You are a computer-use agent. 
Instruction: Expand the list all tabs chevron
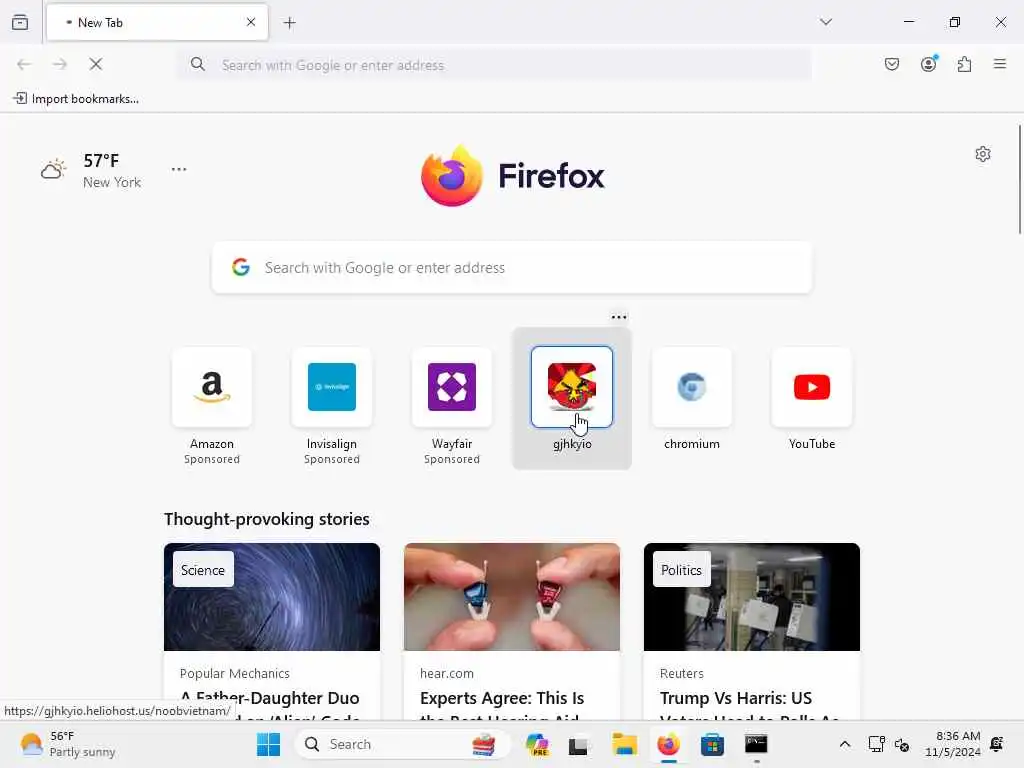click(x=826, y=22)
